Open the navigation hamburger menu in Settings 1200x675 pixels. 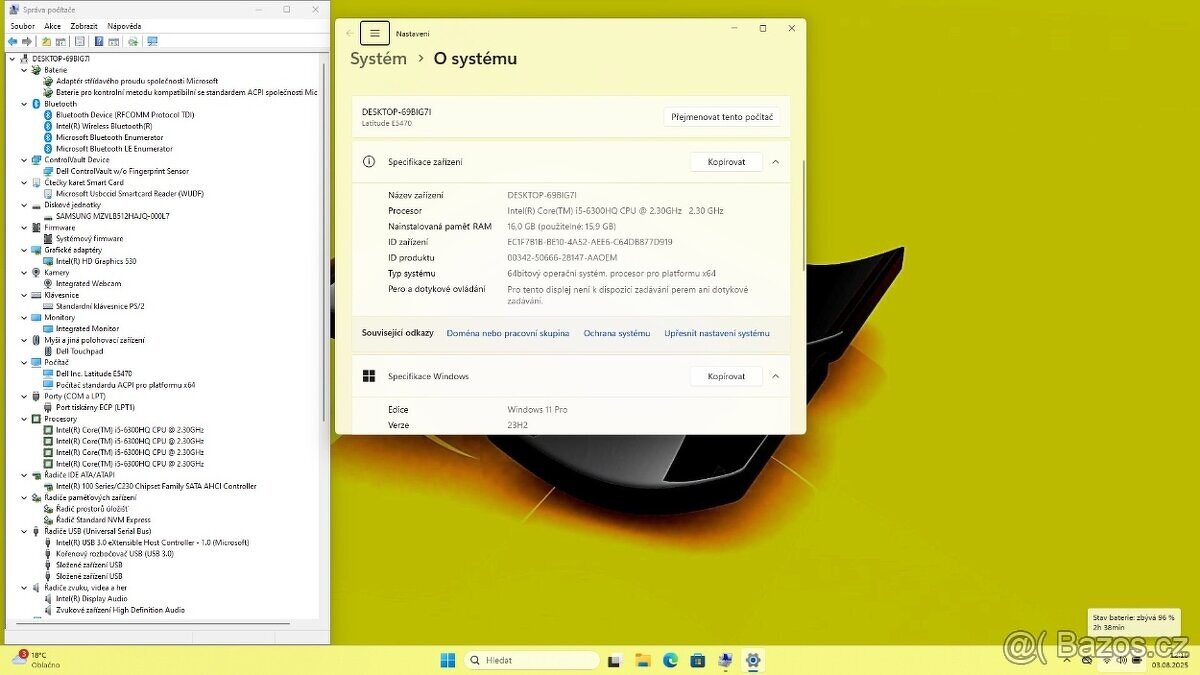375,32
